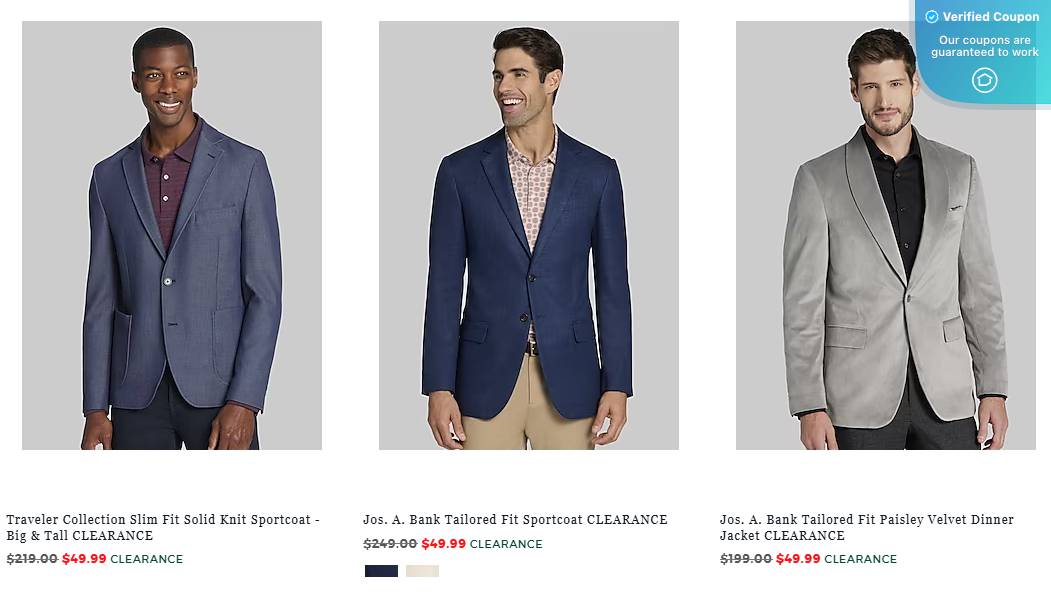Image resolution: width=1051 pixels, height=602 pixels.
Task: Click the circular house icon in coupon banner
Action: pyautogui.click(x=984, y=80)
